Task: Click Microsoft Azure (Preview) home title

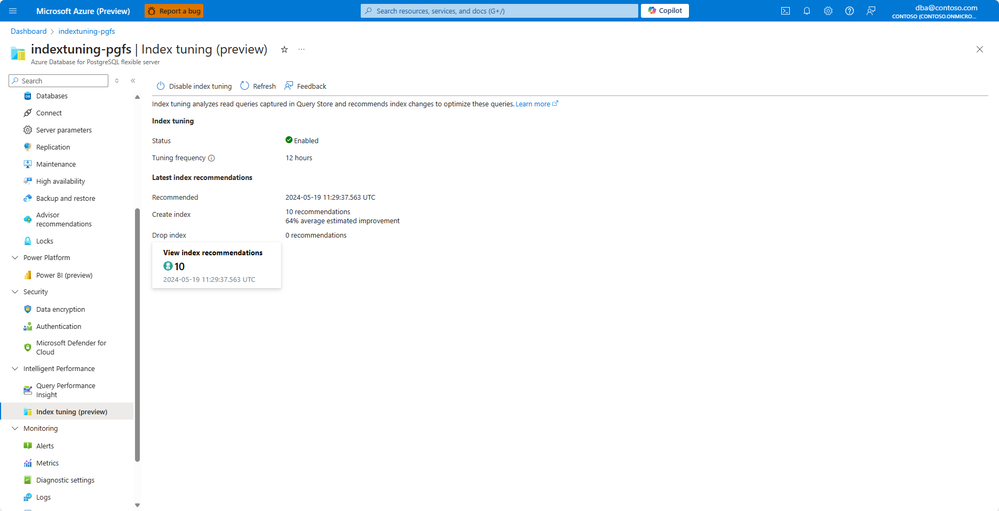Action: (83, 11)
